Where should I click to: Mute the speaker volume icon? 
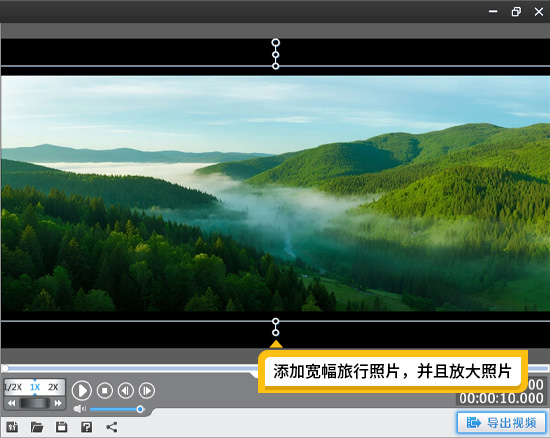click(80, 409)
